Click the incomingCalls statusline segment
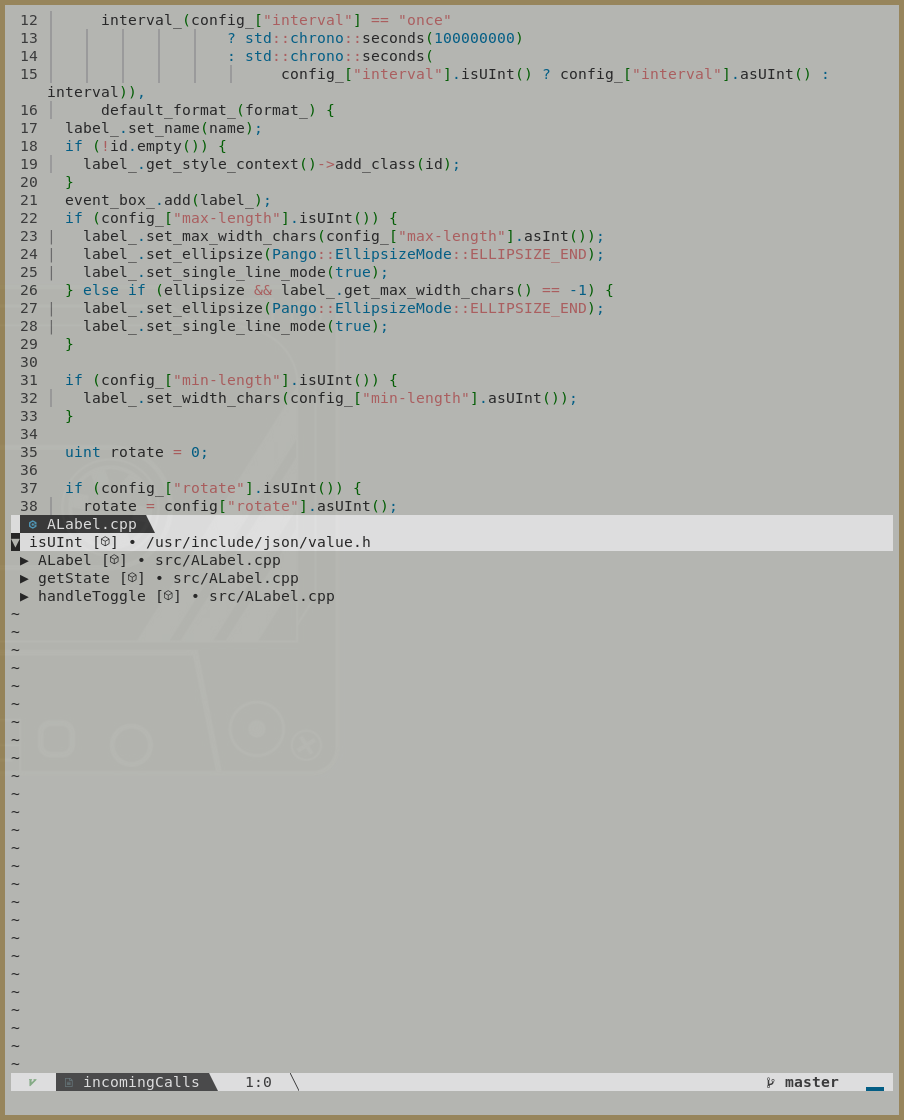This screenshot has width=904, height=1120. (x=140, y=1081)
